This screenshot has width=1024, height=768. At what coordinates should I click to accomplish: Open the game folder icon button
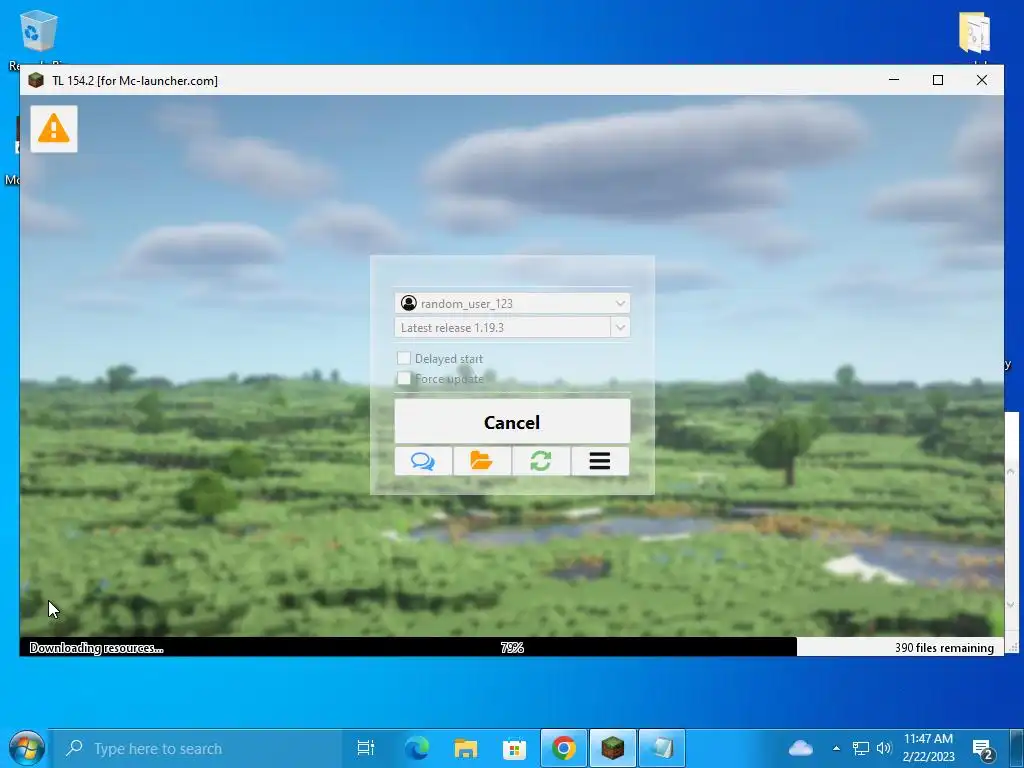click(482, 461)
